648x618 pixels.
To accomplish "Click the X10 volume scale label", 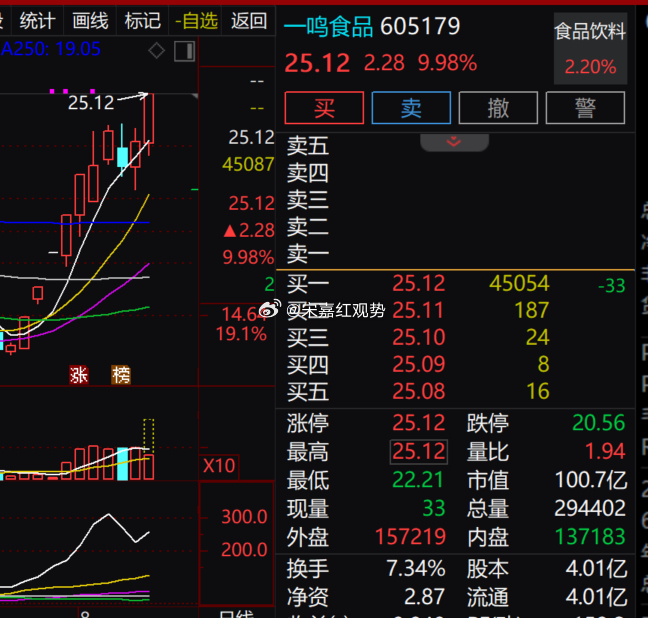I will coord(219,466).
